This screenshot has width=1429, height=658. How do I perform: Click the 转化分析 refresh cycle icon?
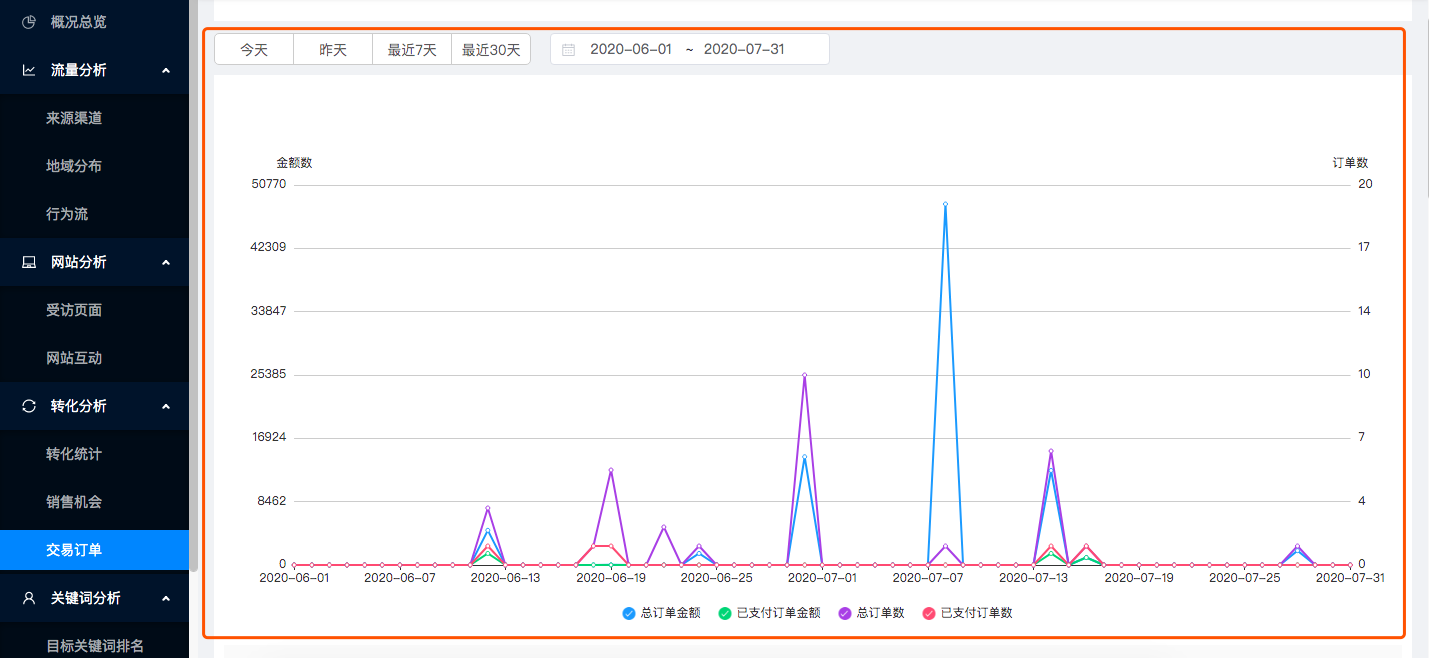point(29,406)
